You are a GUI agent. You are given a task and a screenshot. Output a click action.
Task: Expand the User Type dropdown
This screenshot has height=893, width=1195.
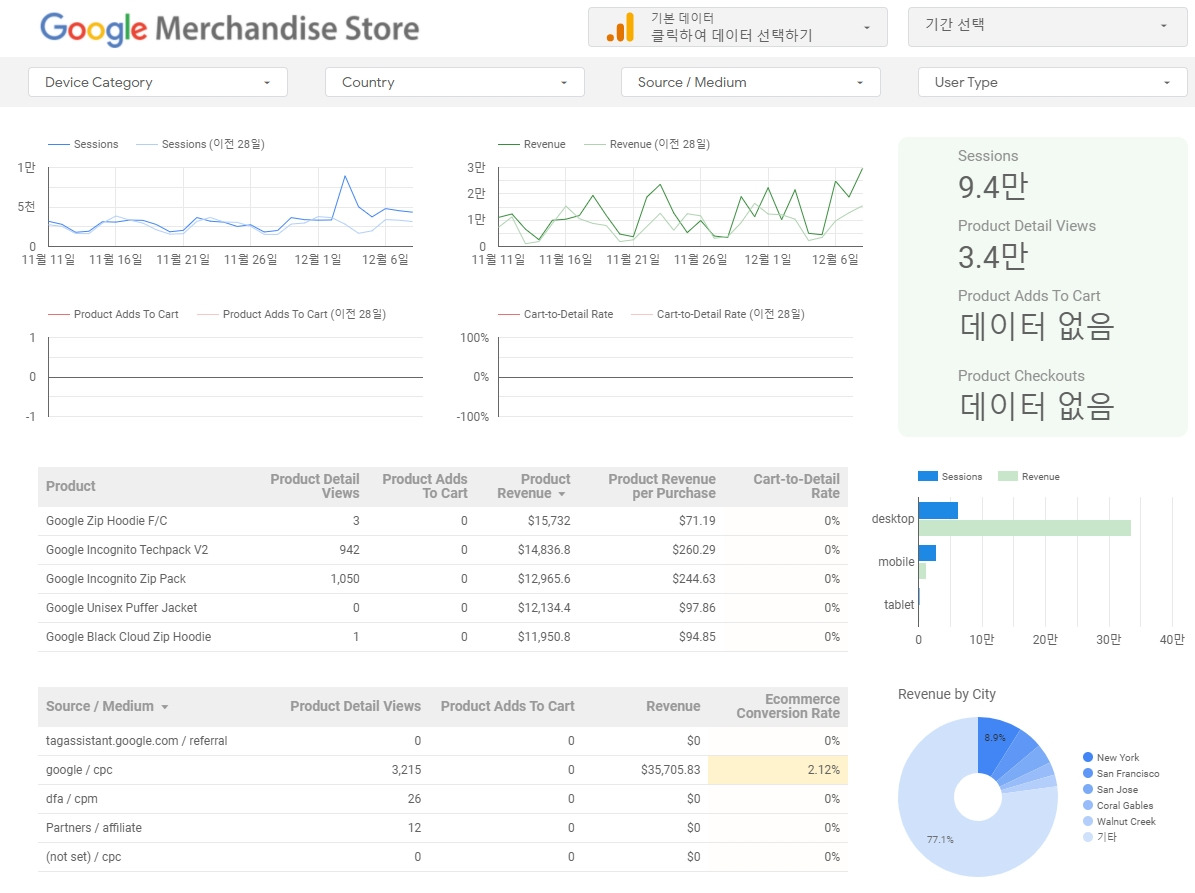(1052, 82)
